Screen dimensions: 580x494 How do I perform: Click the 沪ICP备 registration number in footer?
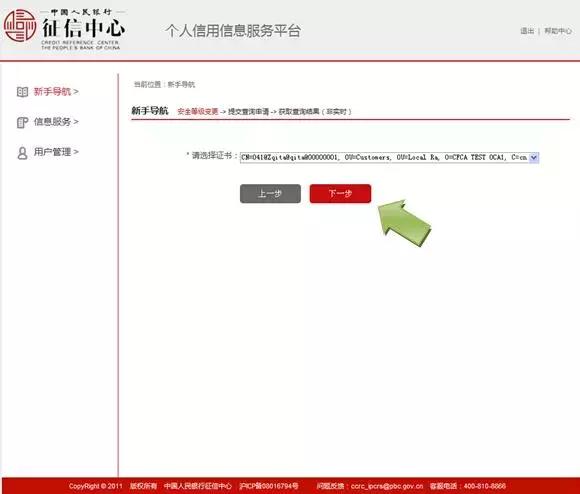[x=269, y=486]
